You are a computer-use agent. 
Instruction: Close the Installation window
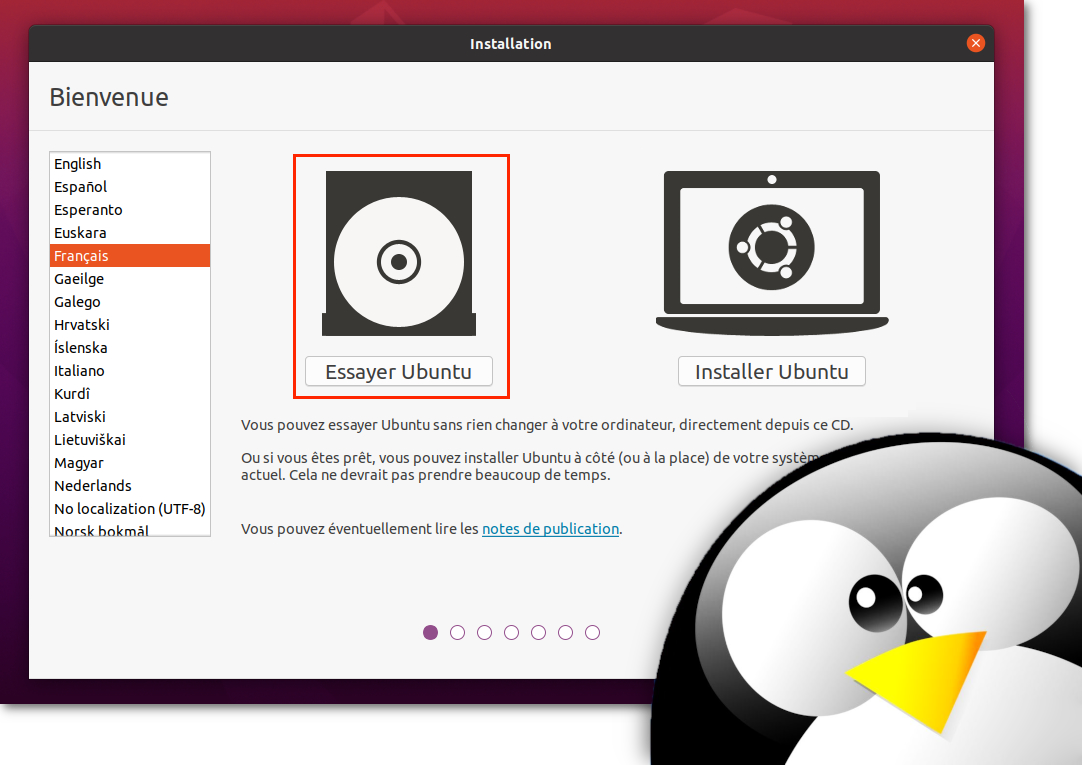coord(975,43)
